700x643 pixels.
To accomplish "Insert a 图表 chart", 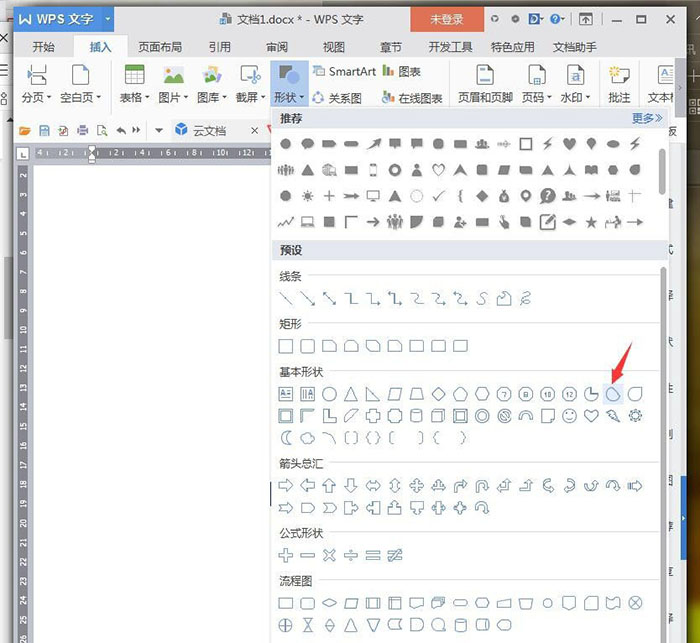I will pos(401,71).
